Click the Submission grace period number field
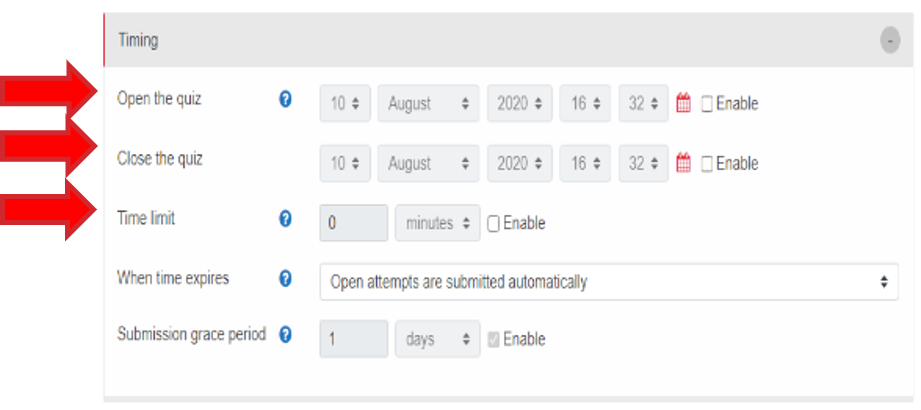The width and height of the screenshot is (921, 410). [353, 339]
